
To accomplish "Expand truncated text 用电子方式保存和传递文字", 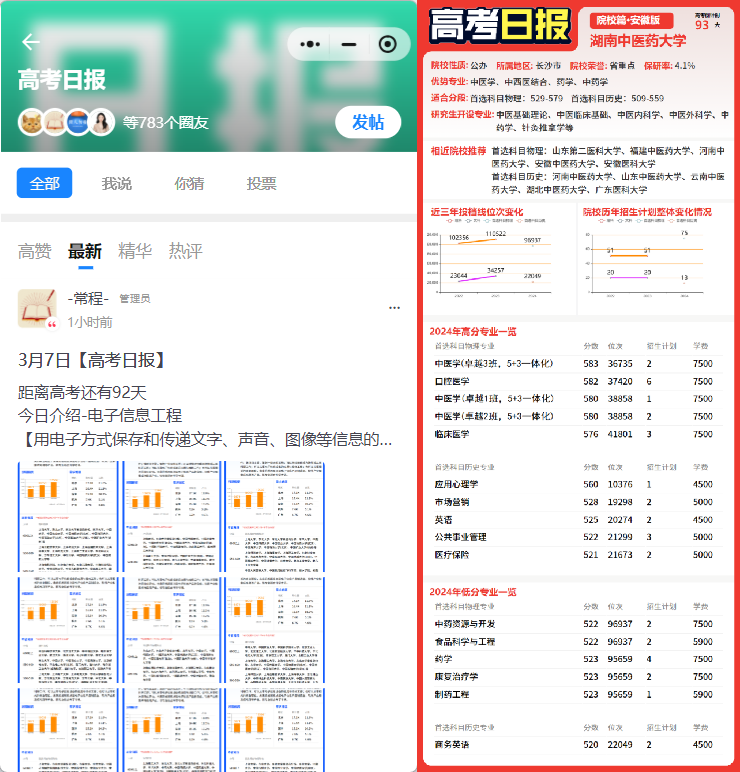I will [205, 439].
